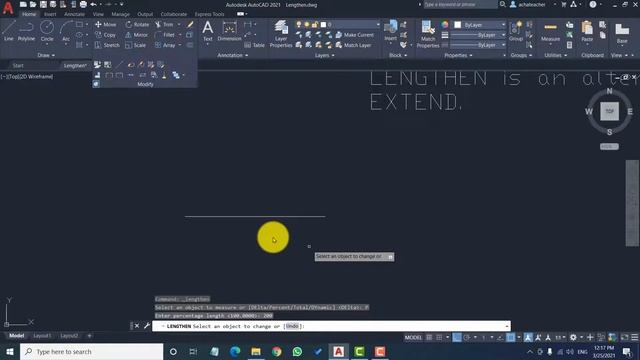Viewport: 640px width, 360px height.
Task: Click the Plot printer icon in Quick Access
Action: click(83, 4)
